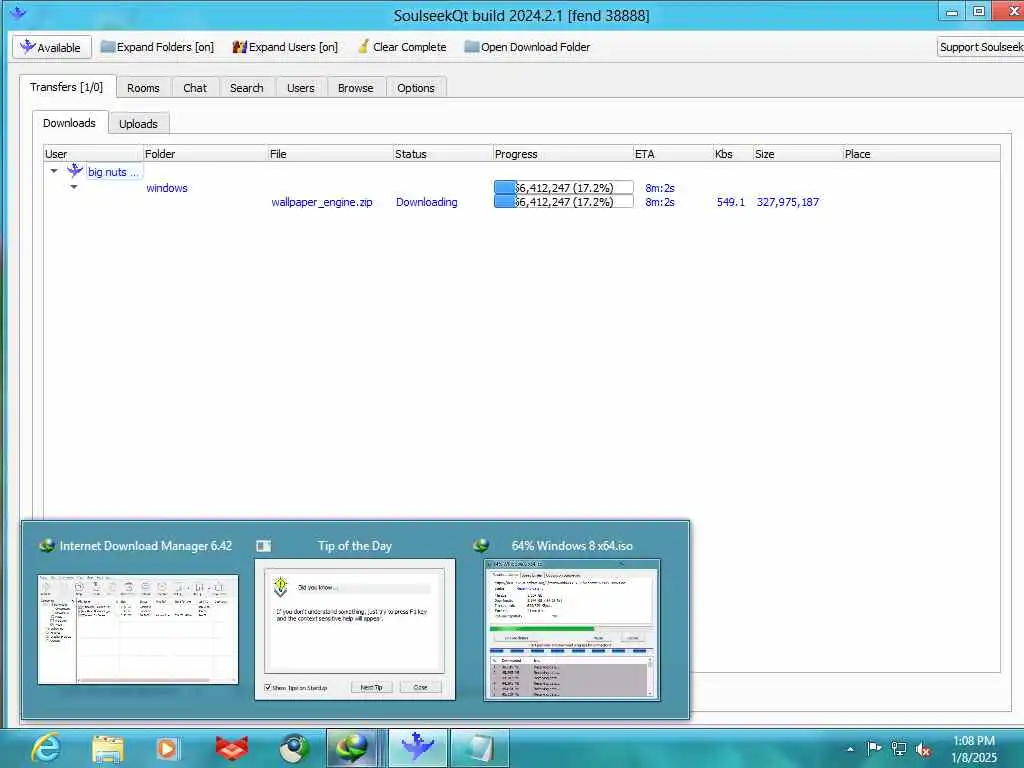Toggle Show Tips on StartUp checkbox in preview
The height and width of the screenshot is (768, 1024).
click(x=268, y=687)
